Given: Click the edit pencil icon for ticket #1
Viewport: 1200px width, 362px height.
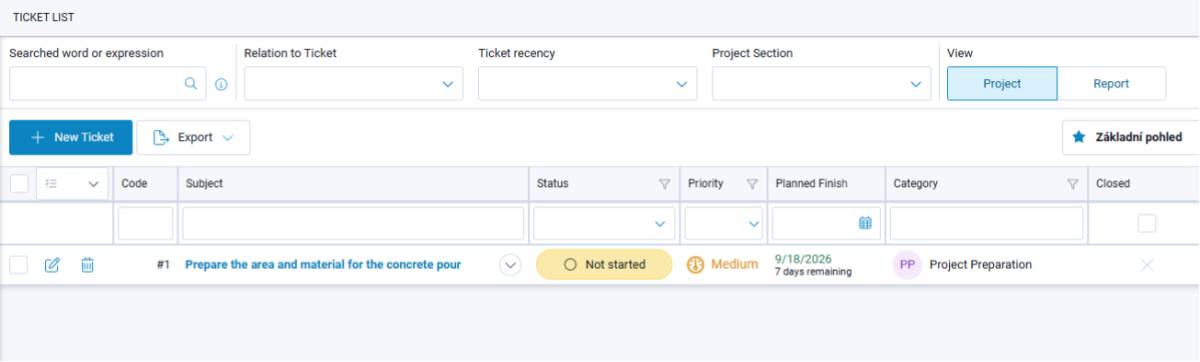Looking at the screenshot, I should pyautogui.click(x=52, y=265).
